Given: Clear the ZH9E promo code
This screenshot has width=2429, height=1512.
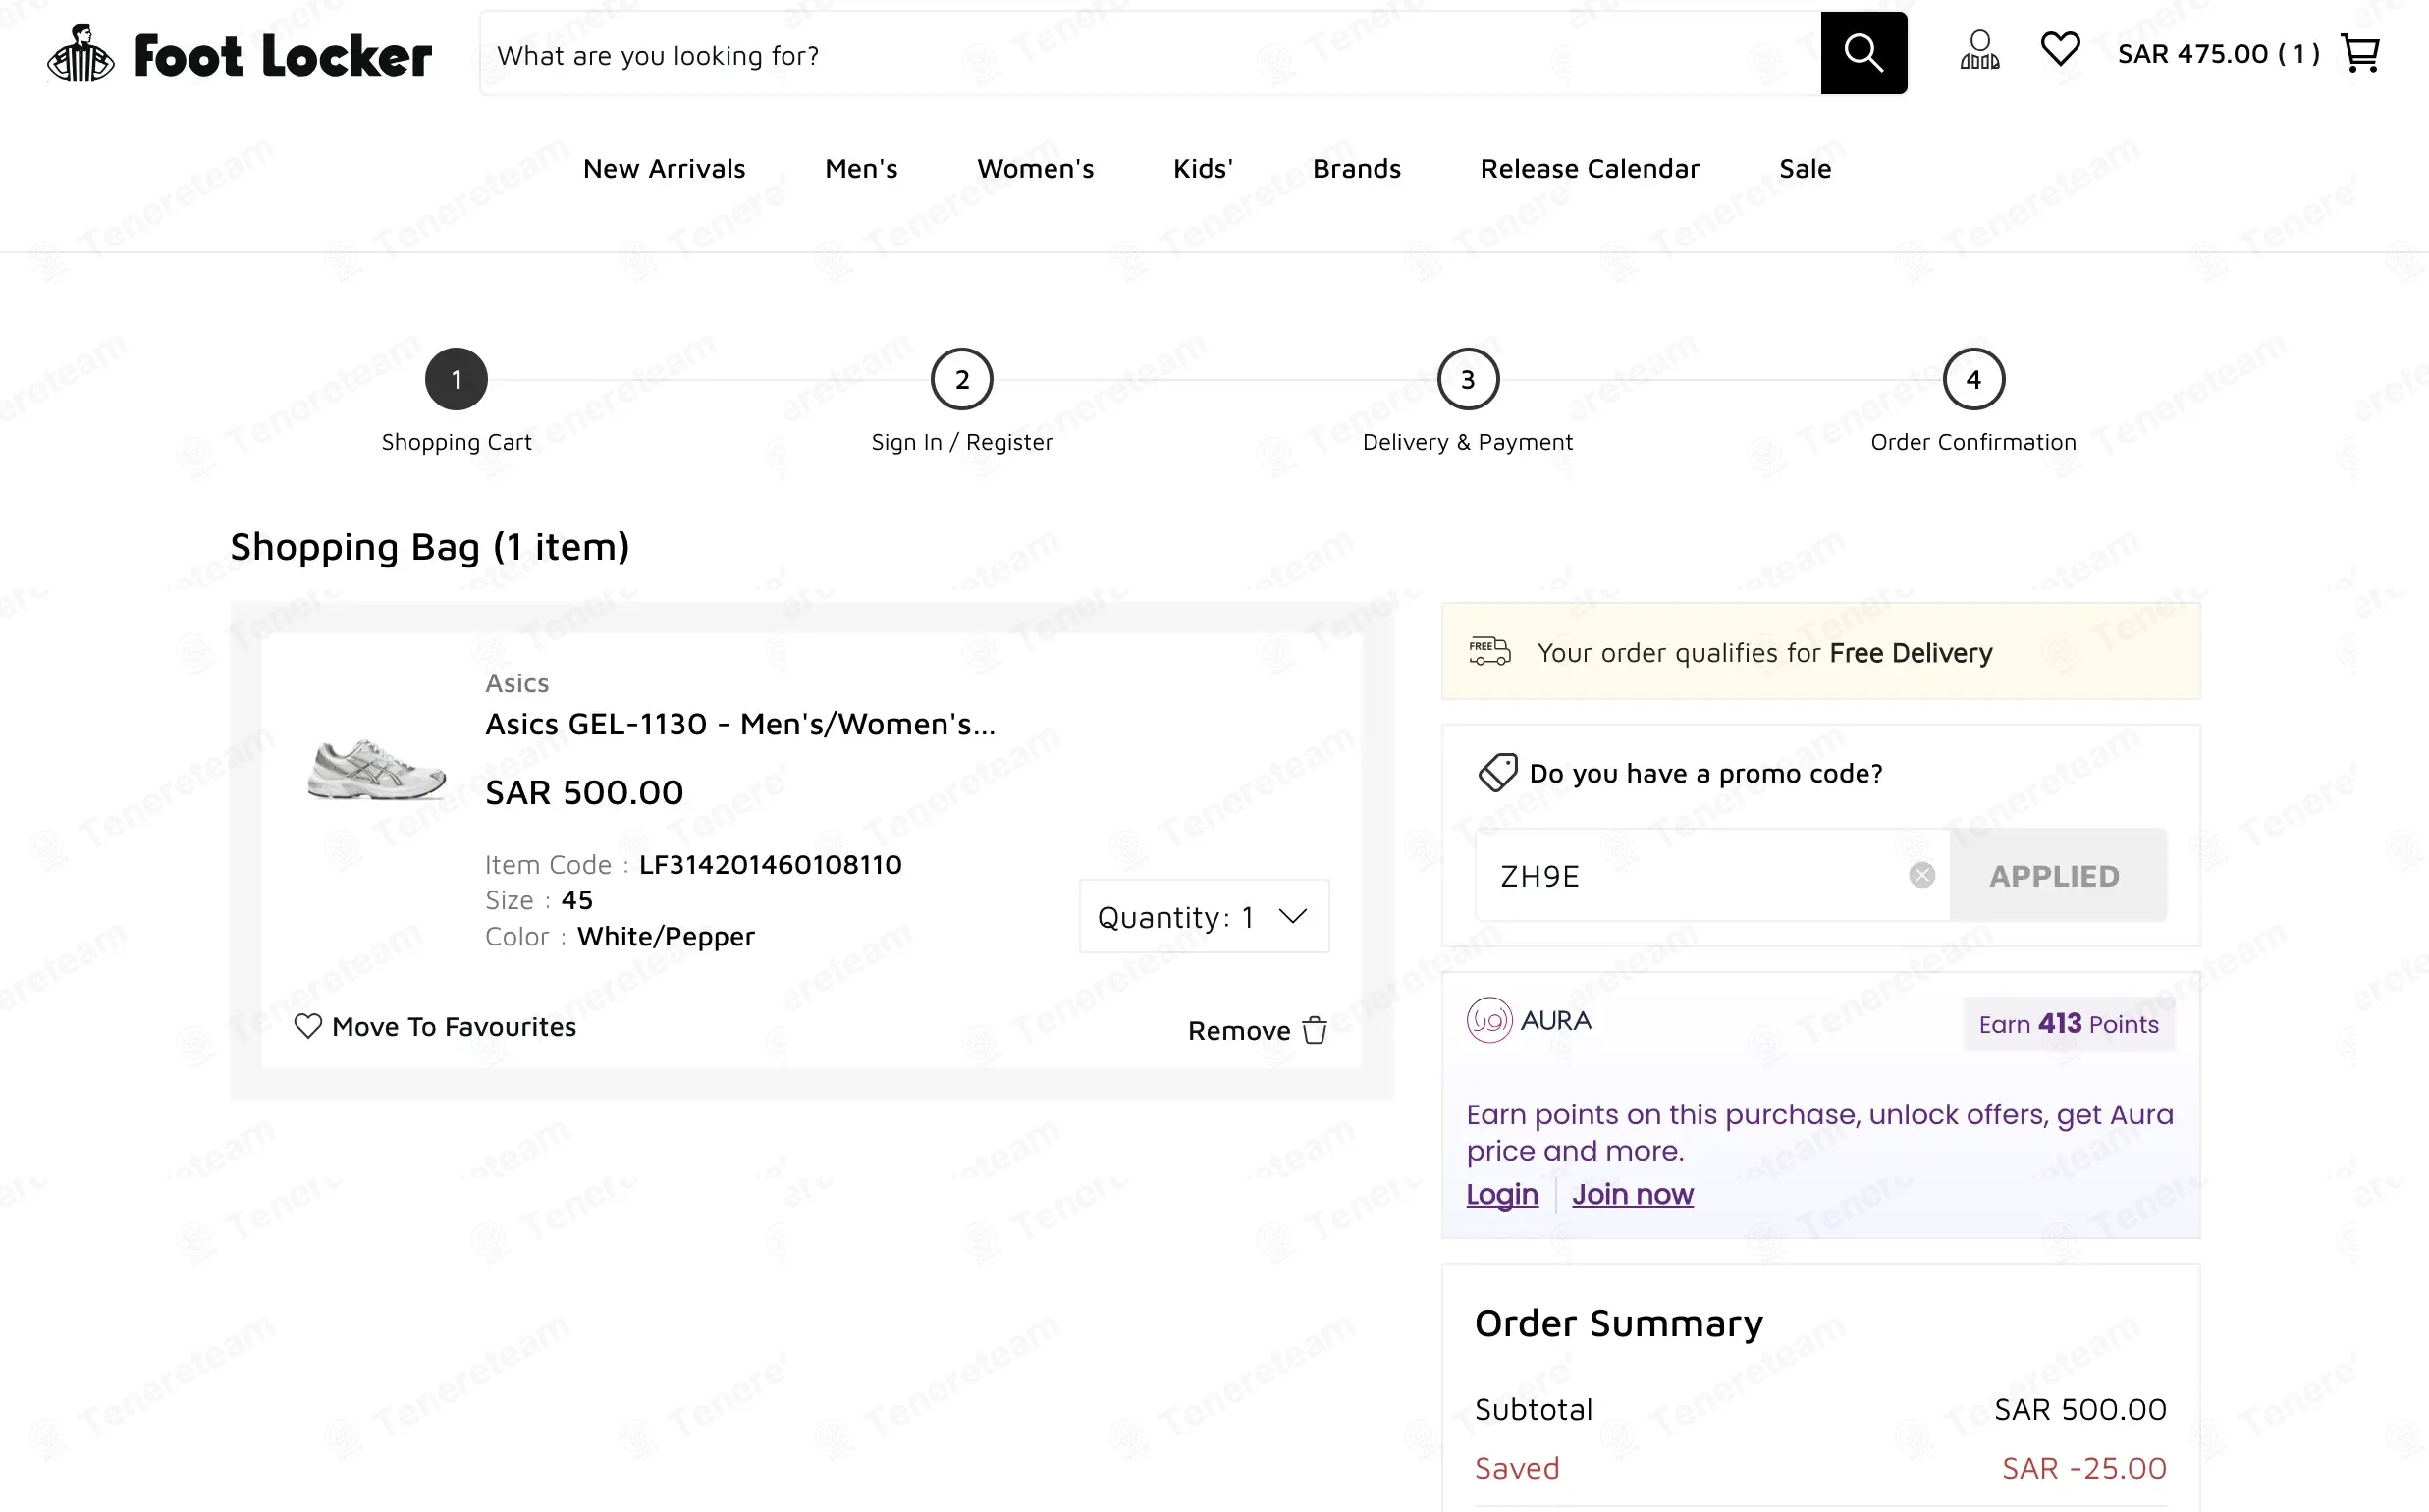Looking at the screenshot, I should [1921, 875].
